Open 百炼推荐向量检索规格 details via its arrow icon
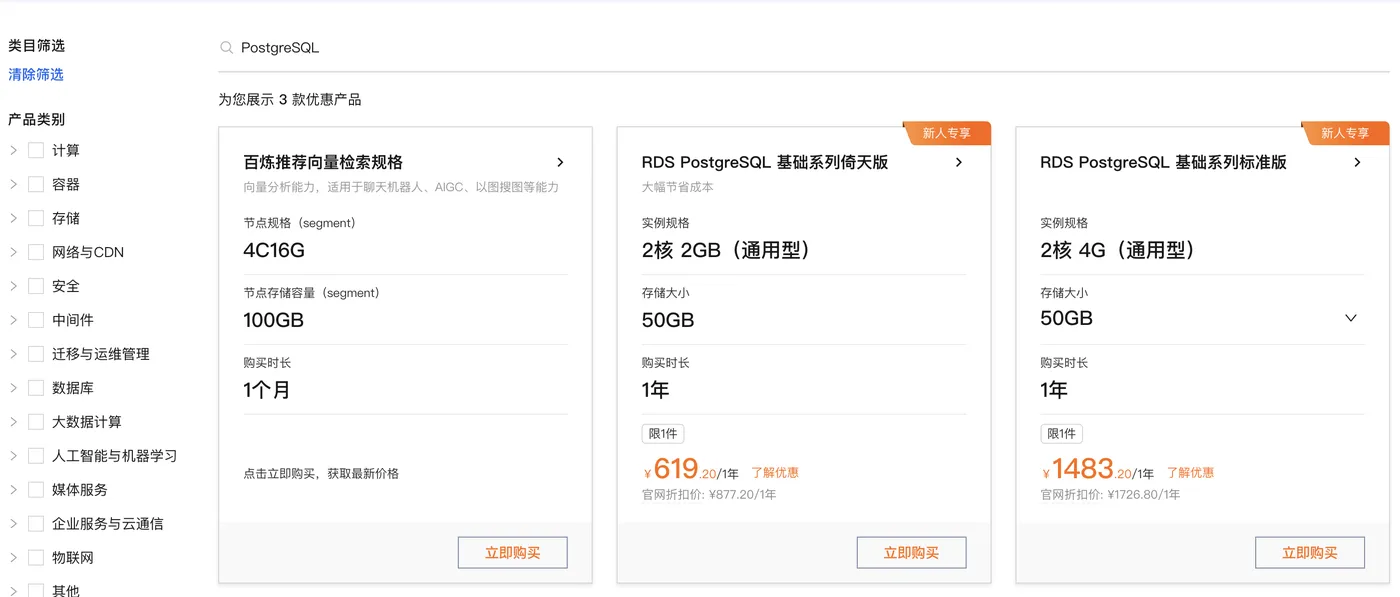1400x597 pixels. coord(560,162)
